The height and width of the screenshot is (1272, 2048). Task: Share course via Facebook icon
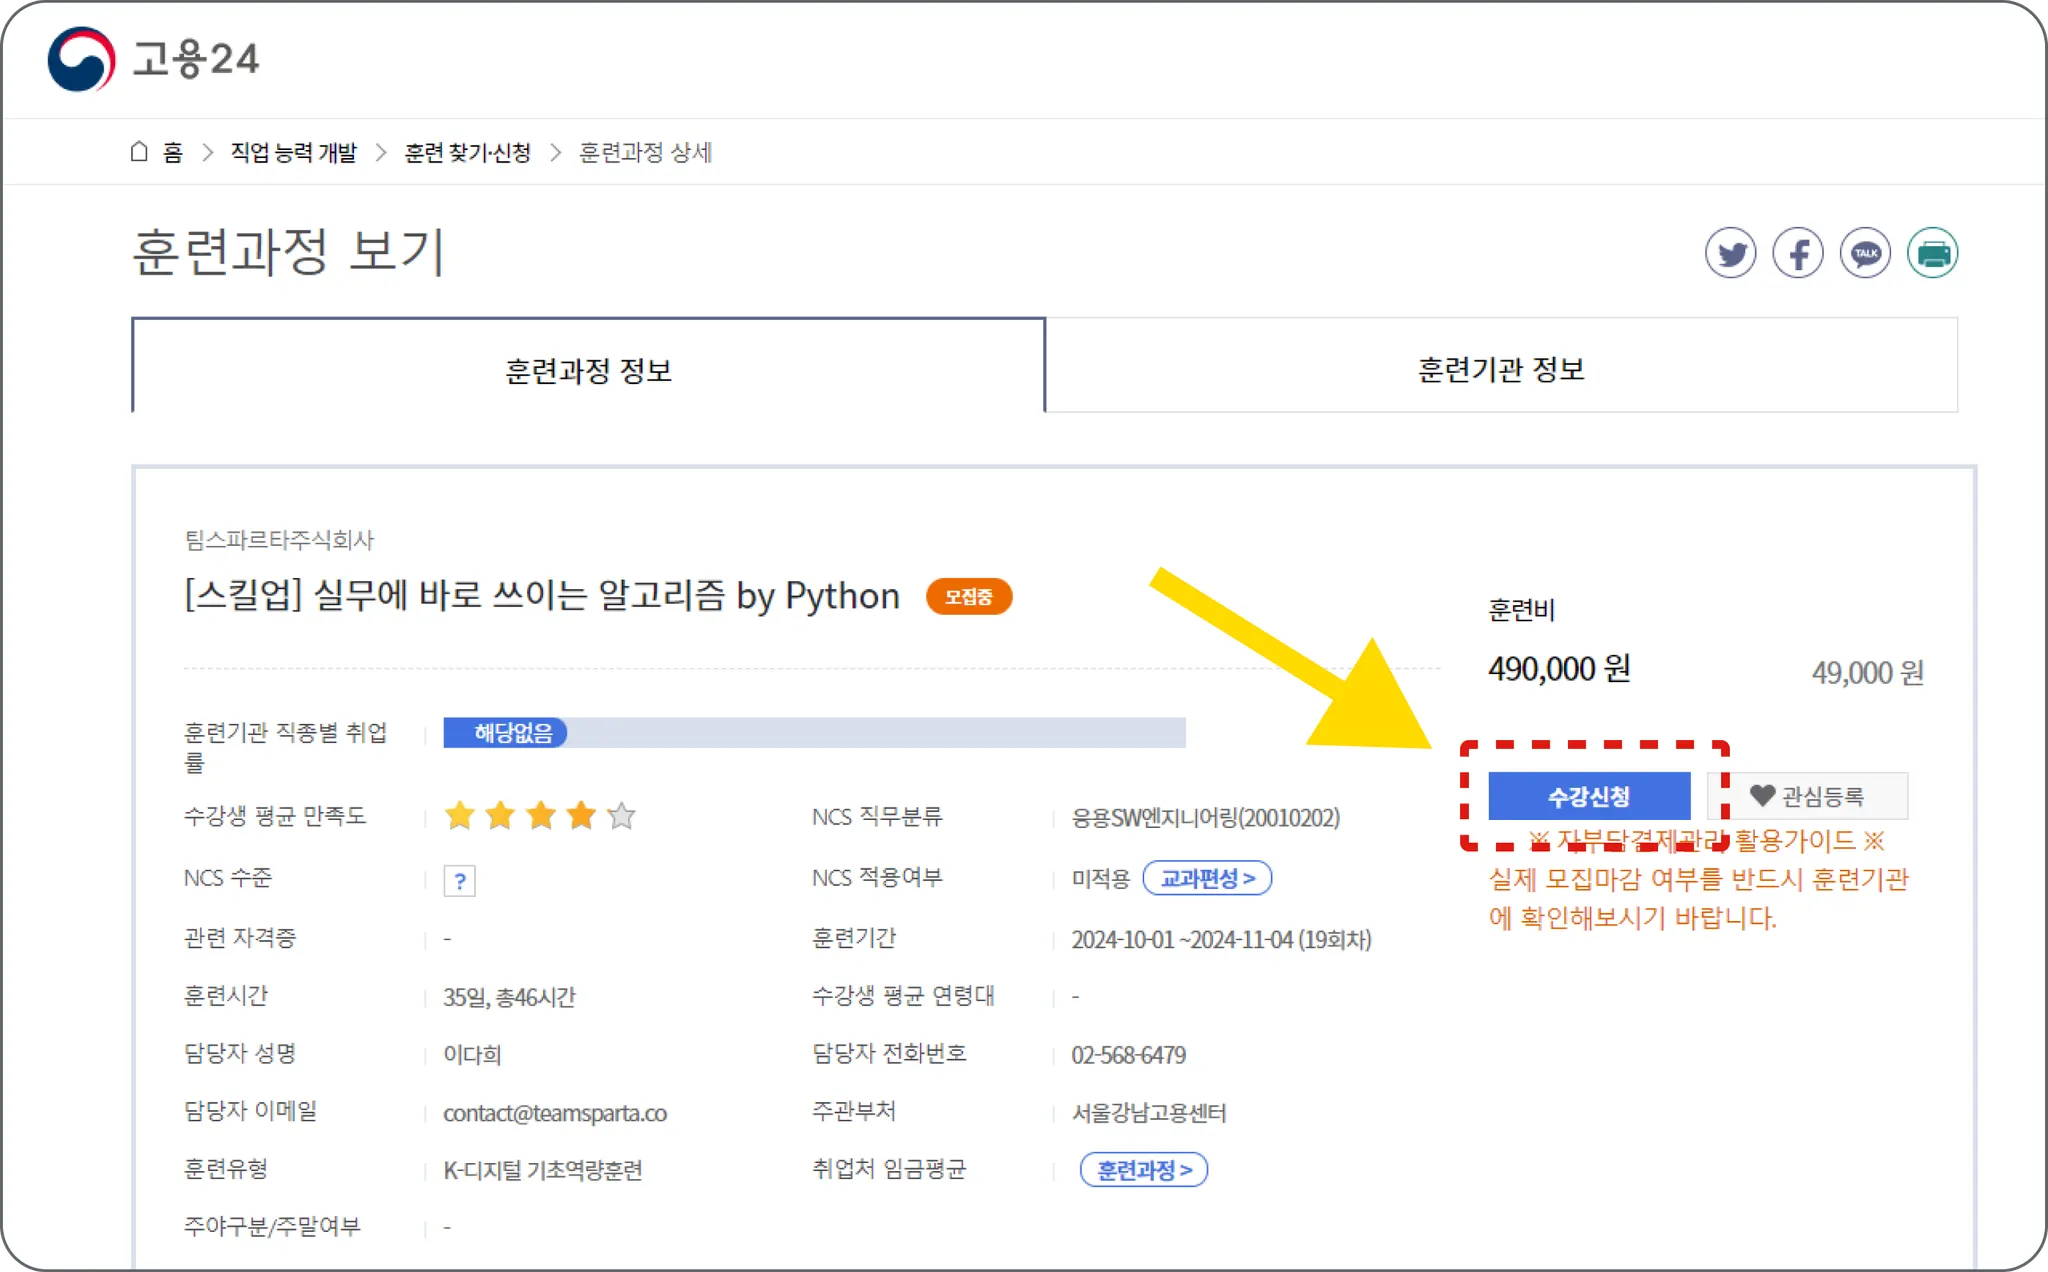(x=1797, y=253)
